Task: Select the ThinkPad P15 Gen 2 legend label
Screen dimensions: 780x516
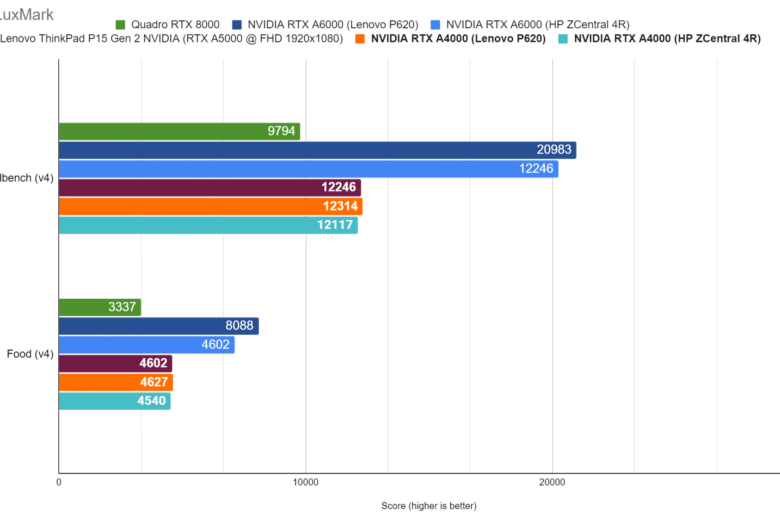Action: pos(172,39)
